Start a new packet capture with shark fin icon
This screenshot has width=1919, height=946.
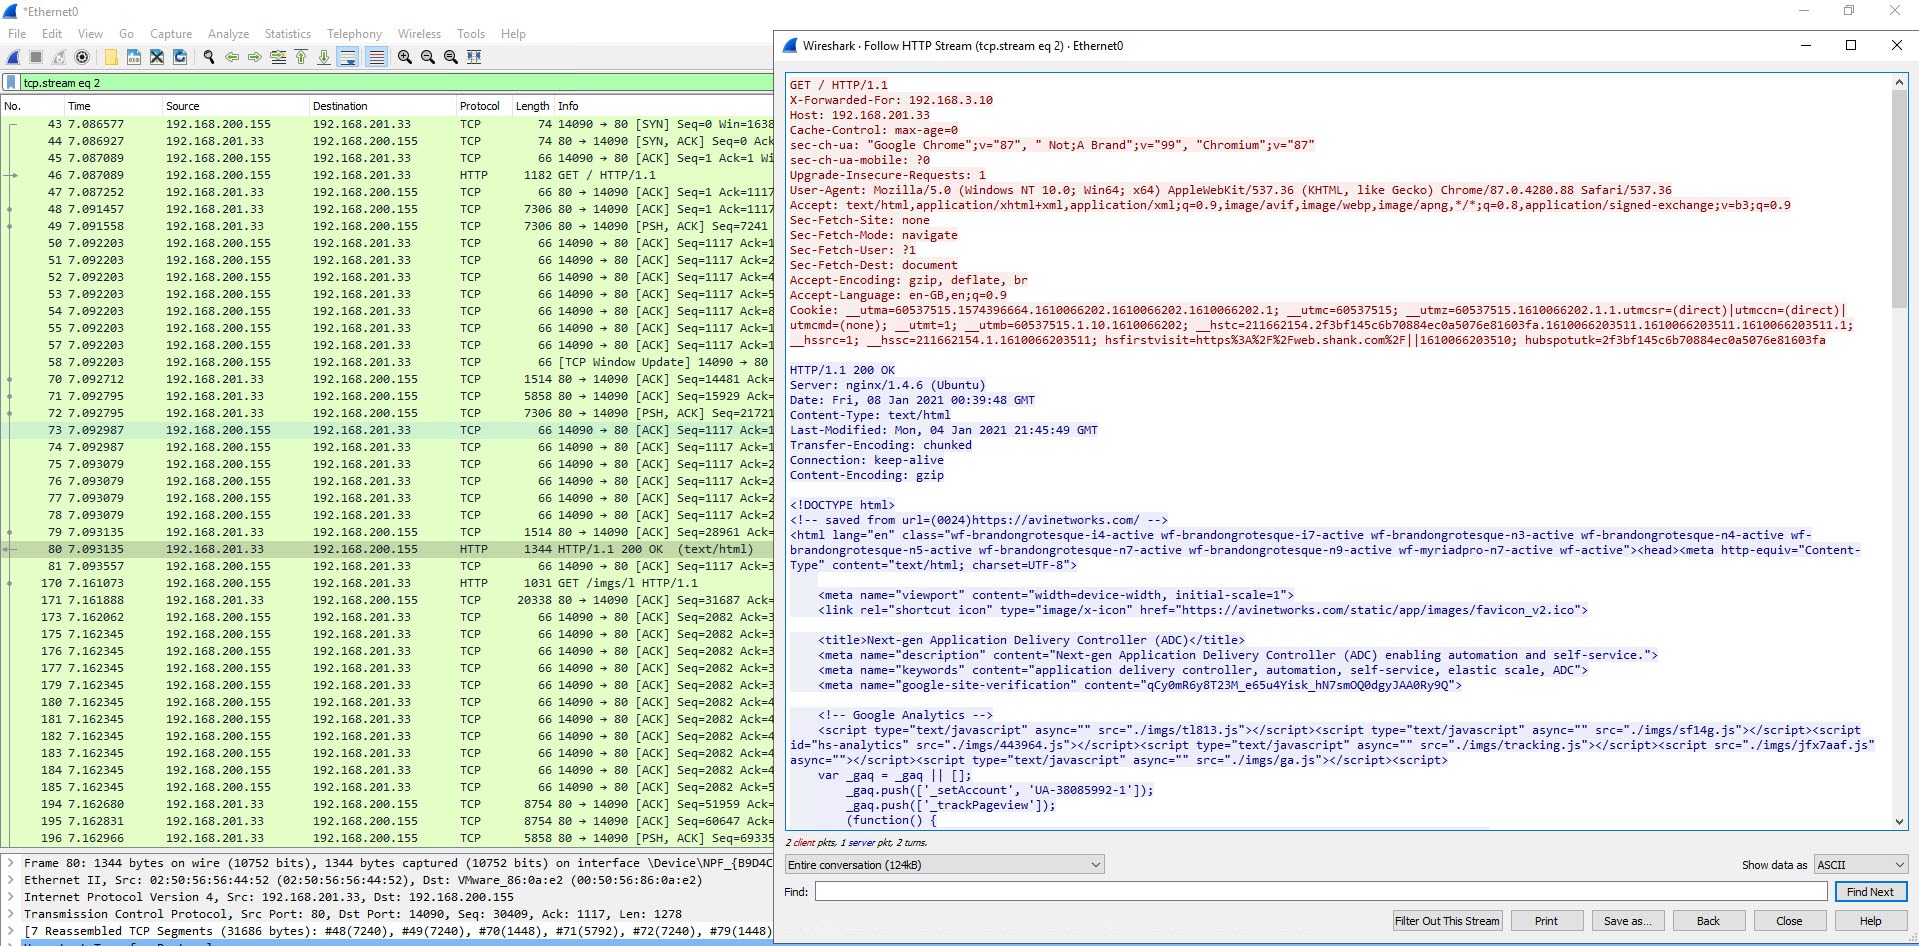click(x=14, y=57)
